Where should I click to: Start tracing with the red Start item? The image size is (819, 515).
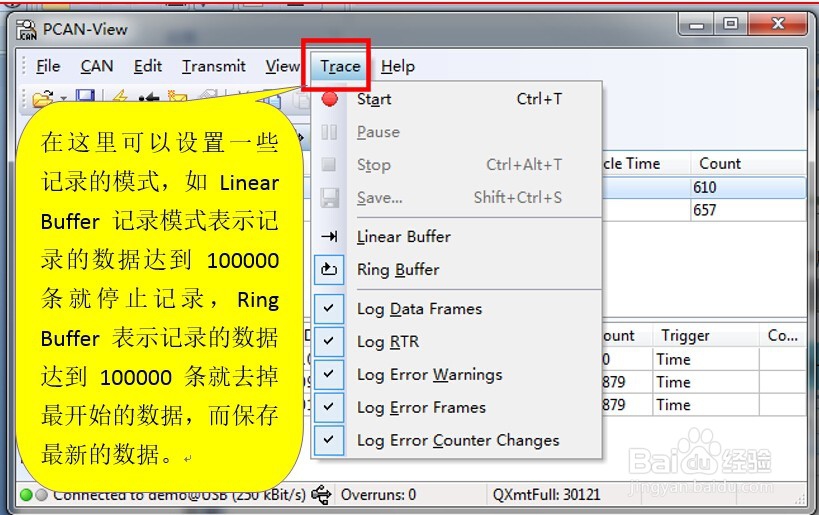[457, 99]
